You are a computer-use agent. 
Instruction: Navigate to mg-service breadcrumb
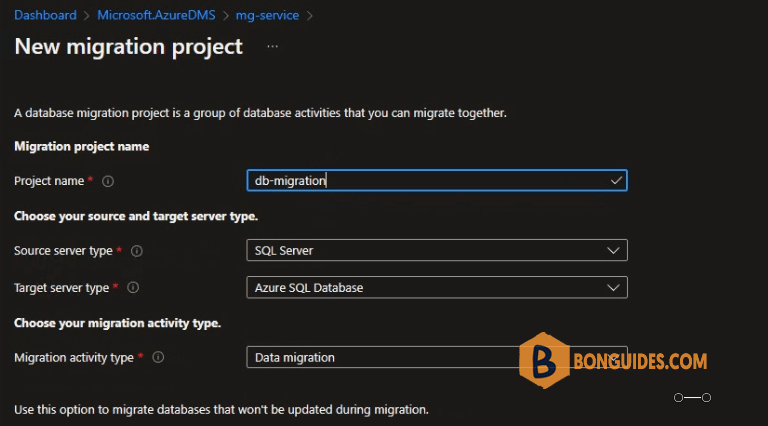(x=267, y=15)
